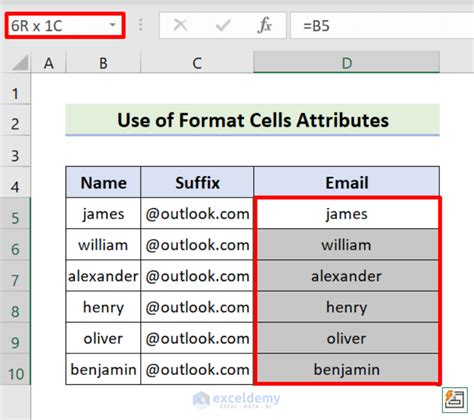Image resolution: width=474 pixels, height=420 pixels.
Task: Select henry cell in Email column
Action: [347, 307]
